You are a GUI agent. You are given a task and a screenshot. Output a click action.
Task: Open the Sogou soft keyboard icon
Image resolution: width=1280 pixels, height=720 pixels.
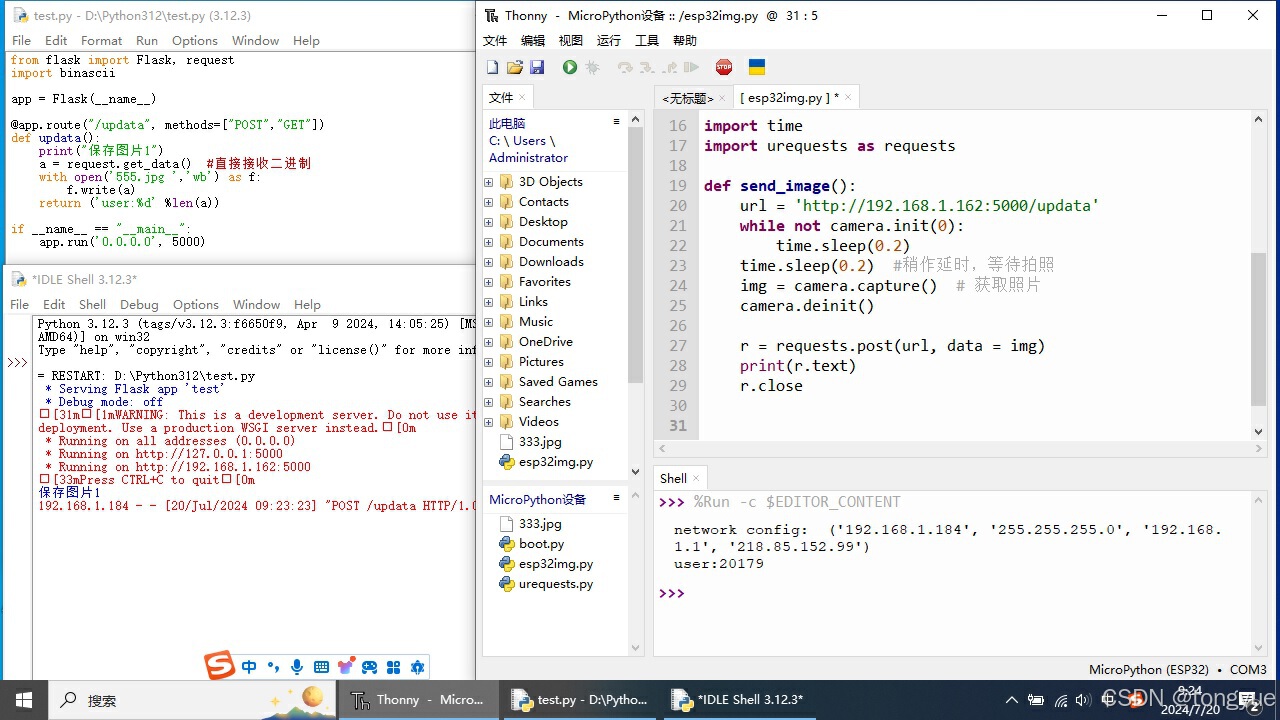click(x=321, y=667)
